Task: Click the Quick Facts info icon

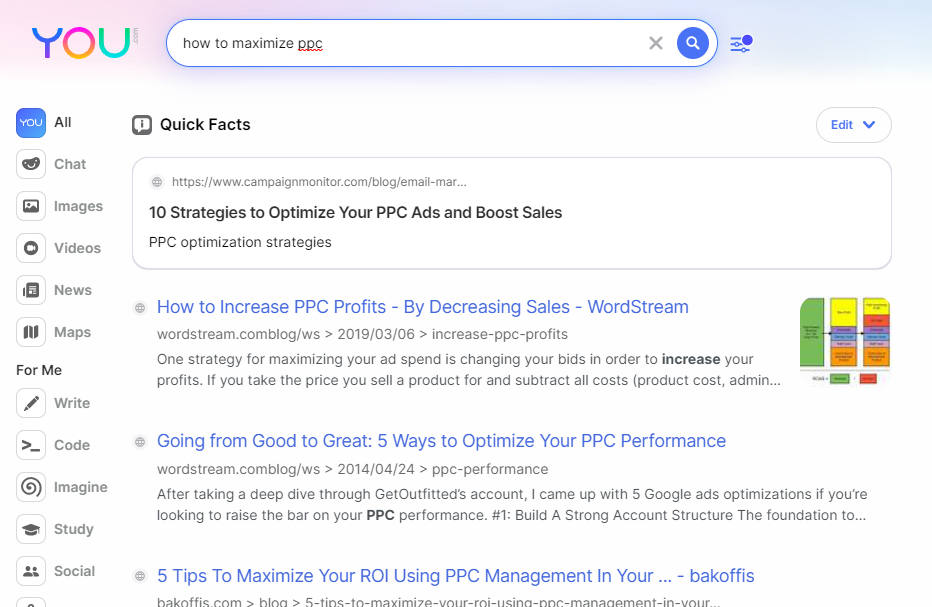Action: 141,125
